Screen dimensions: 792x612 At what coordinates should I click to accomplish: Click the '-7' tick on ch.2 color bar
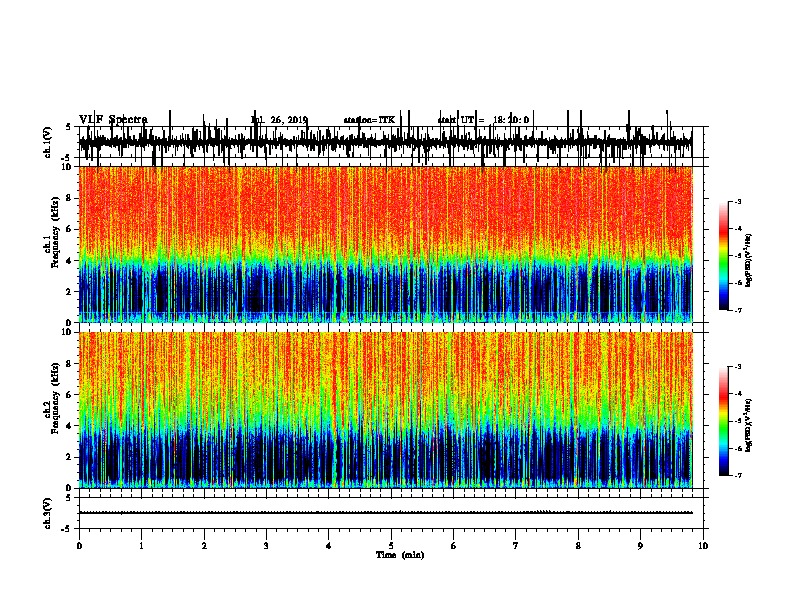tap(738, 475)
